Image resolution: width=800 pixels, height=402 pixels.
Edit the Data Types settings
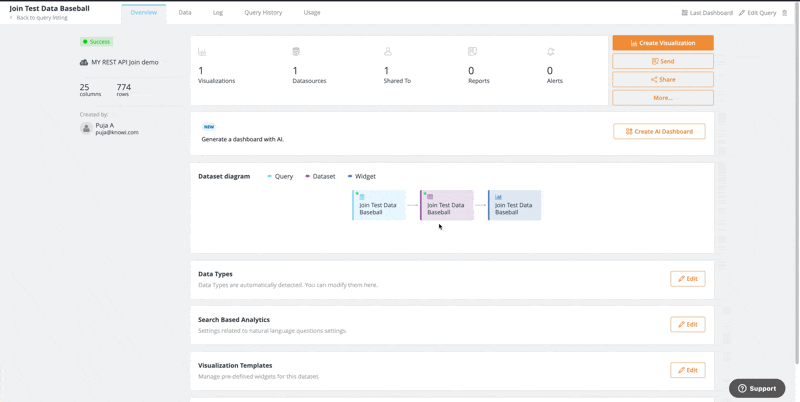(x=687, y=278)
